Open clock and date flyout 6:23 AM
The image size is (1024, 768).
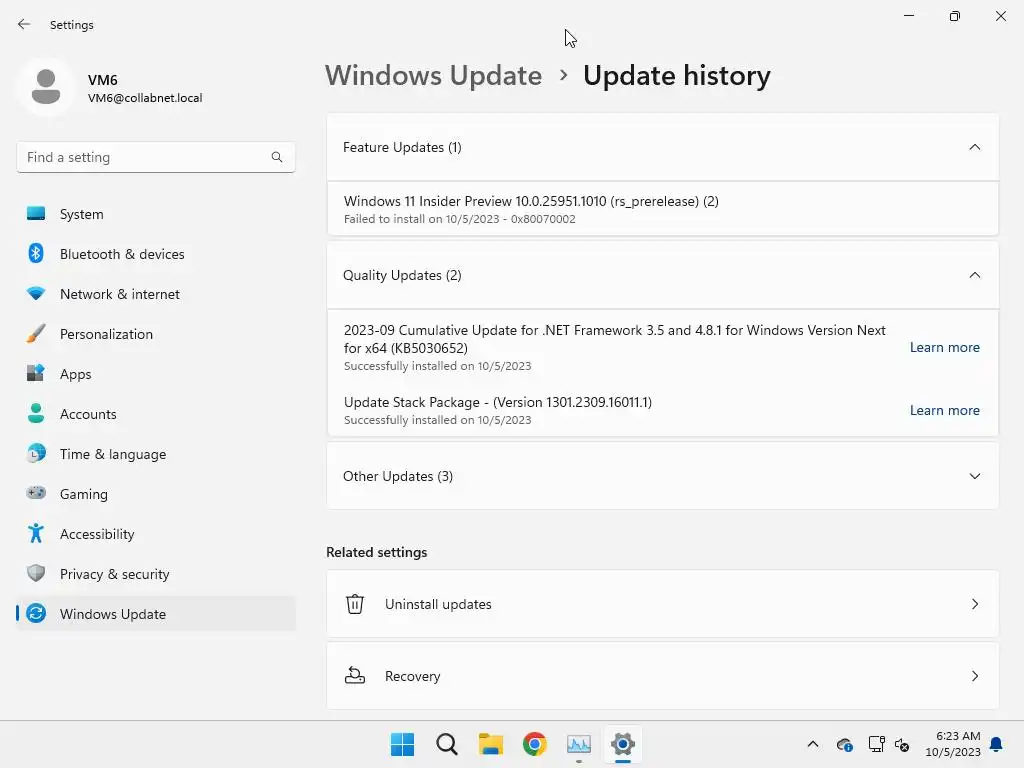(x=952, y=744)
